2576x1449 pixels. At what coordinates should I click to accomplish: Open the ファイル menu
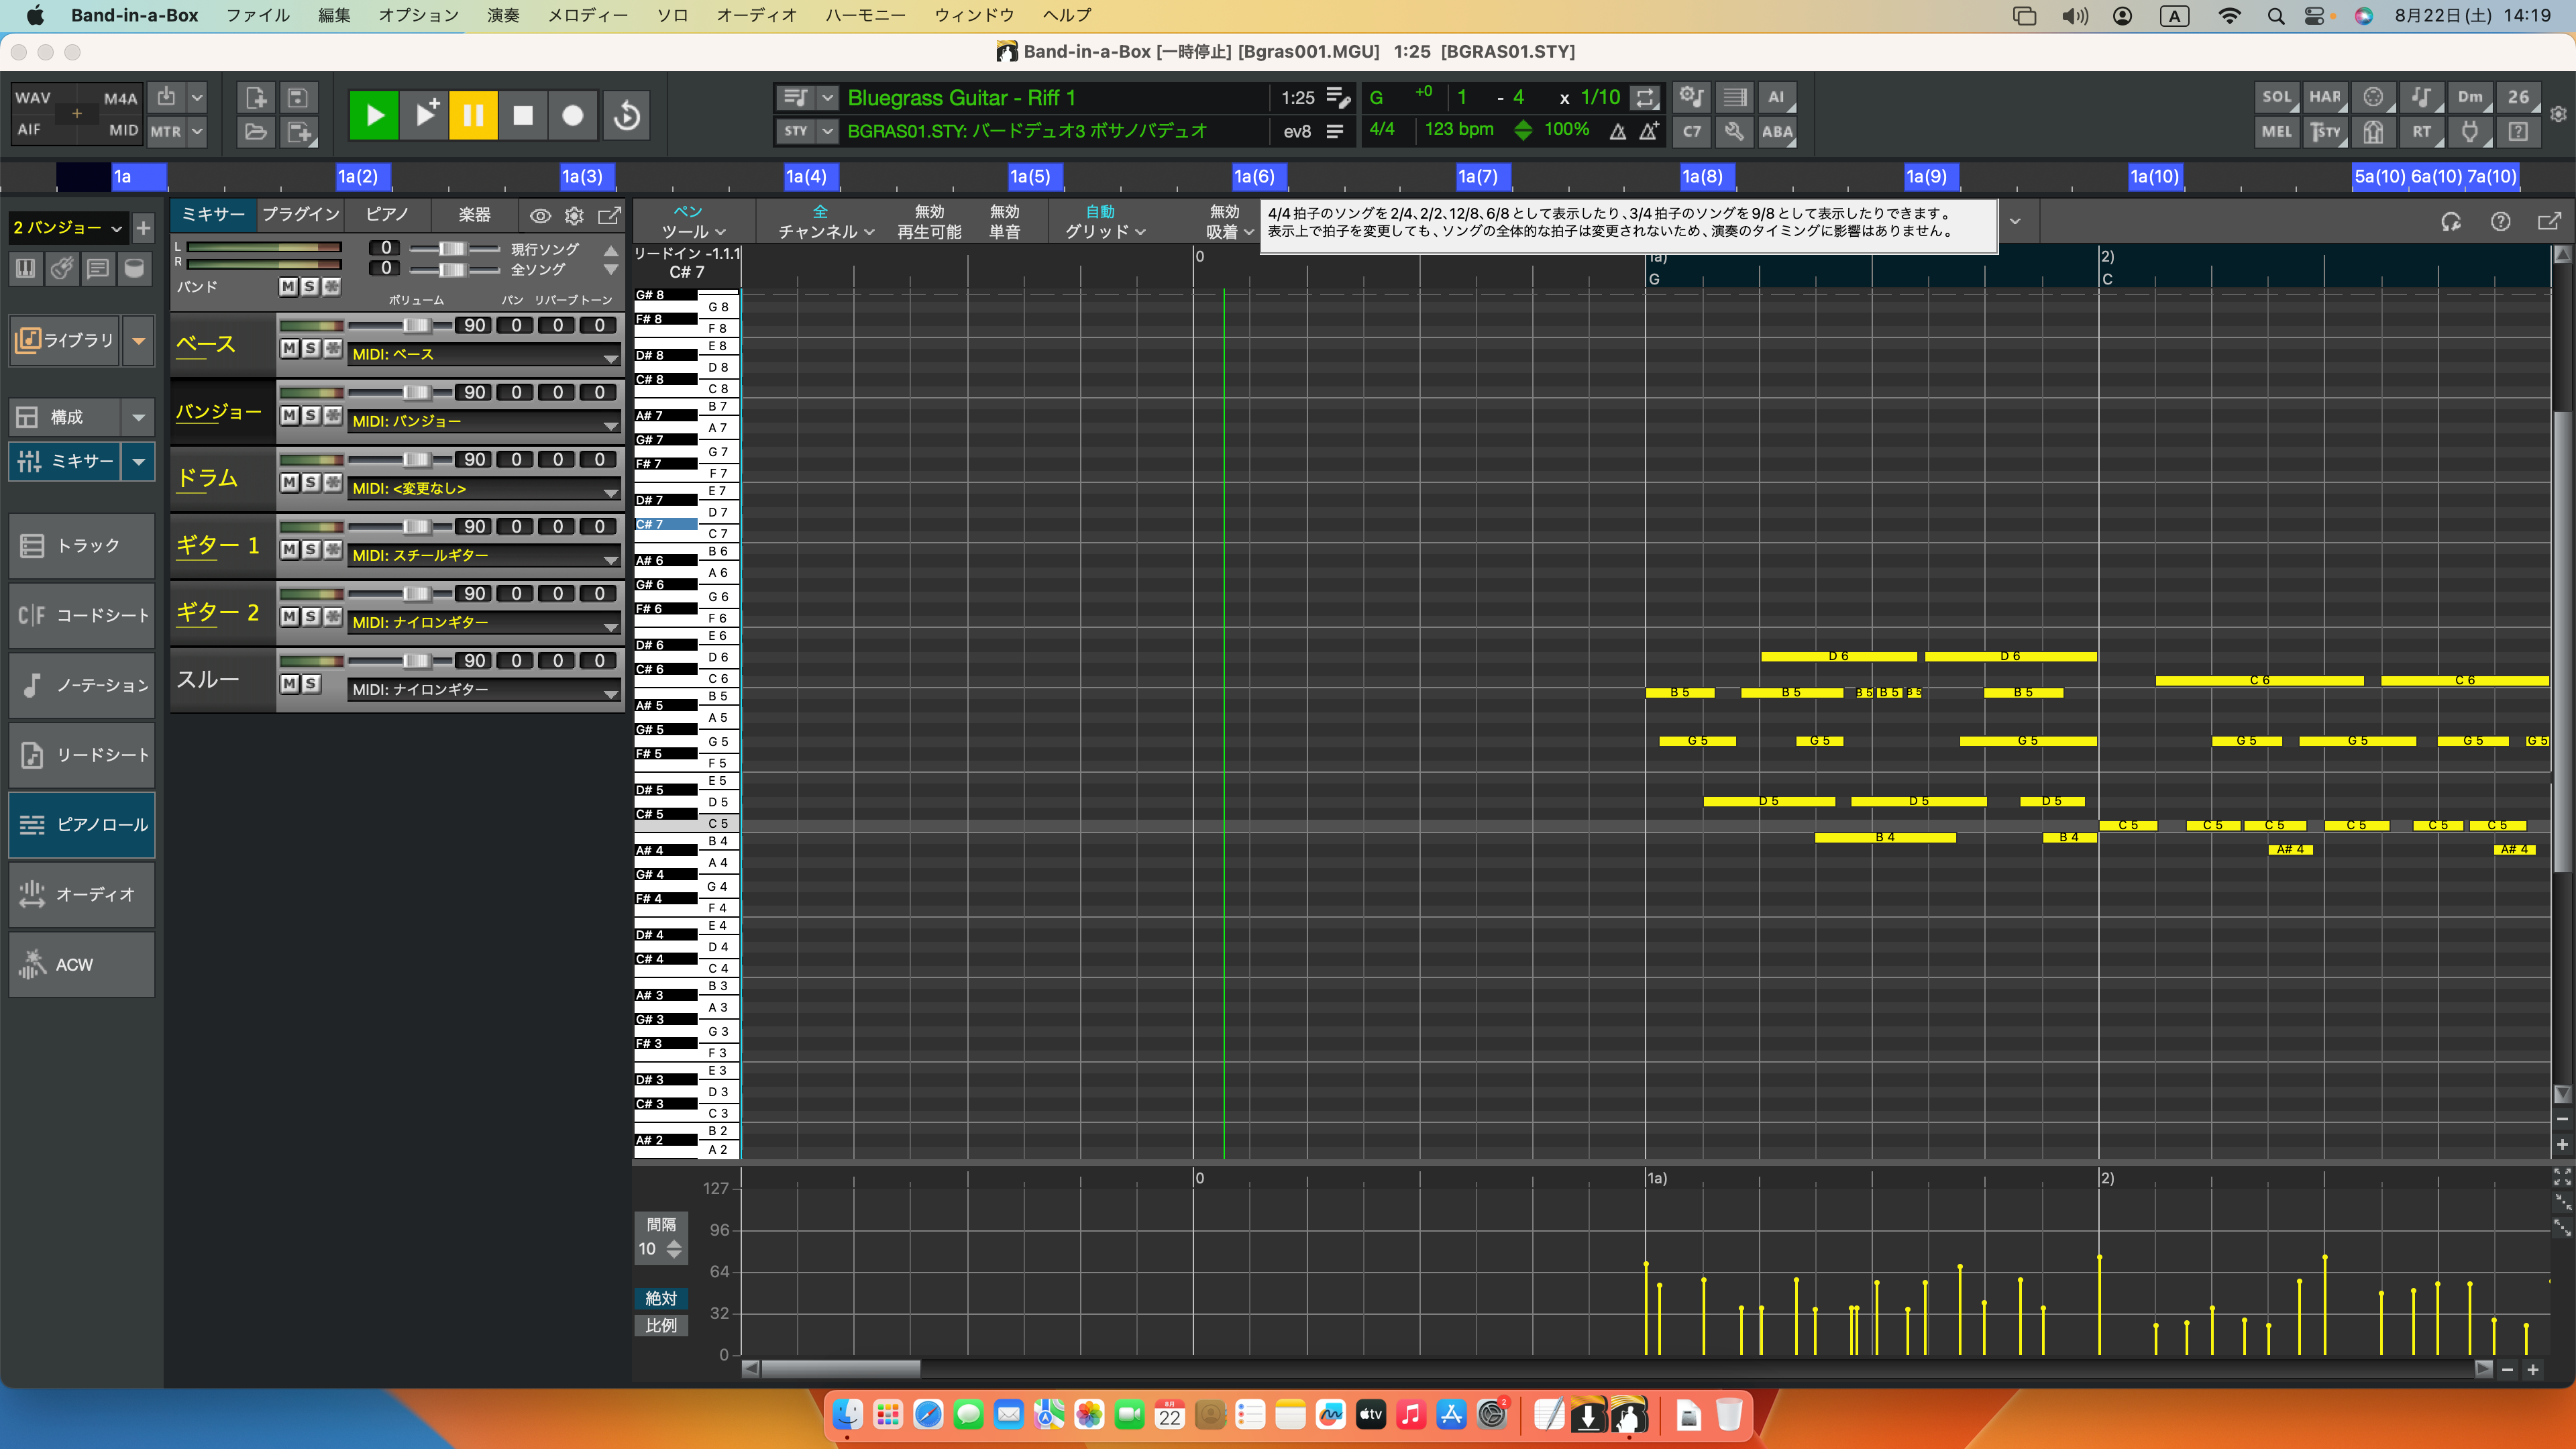pyautogui.click(x=258, y=15)
